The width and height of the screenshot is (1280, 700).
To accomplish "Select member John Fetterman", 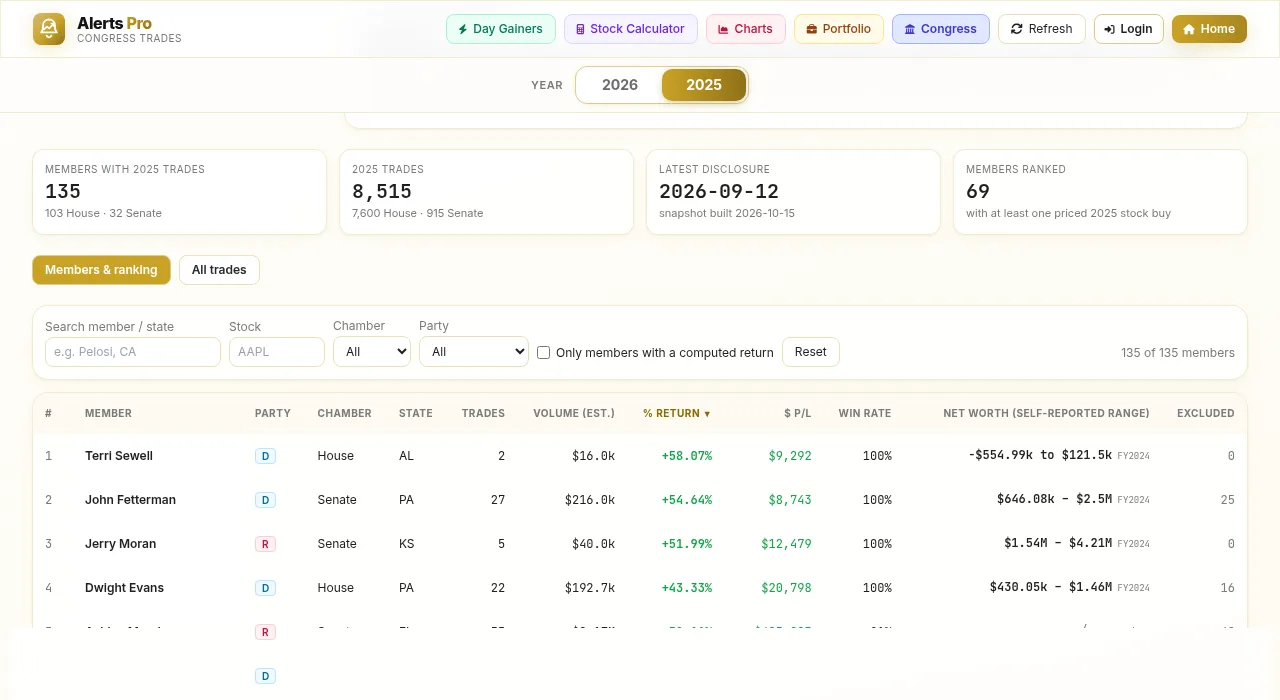I will tap(130, 500).
